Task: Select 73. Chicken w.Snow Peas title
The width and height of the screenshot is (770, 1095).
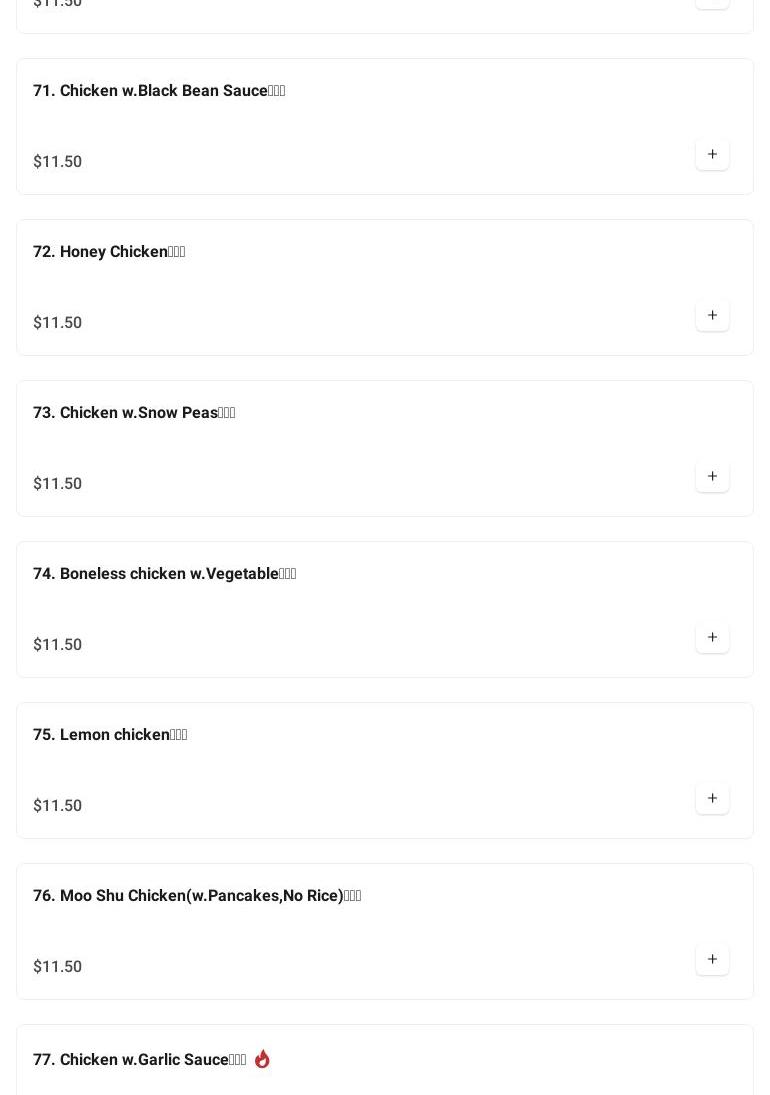Action: (134, 413)
